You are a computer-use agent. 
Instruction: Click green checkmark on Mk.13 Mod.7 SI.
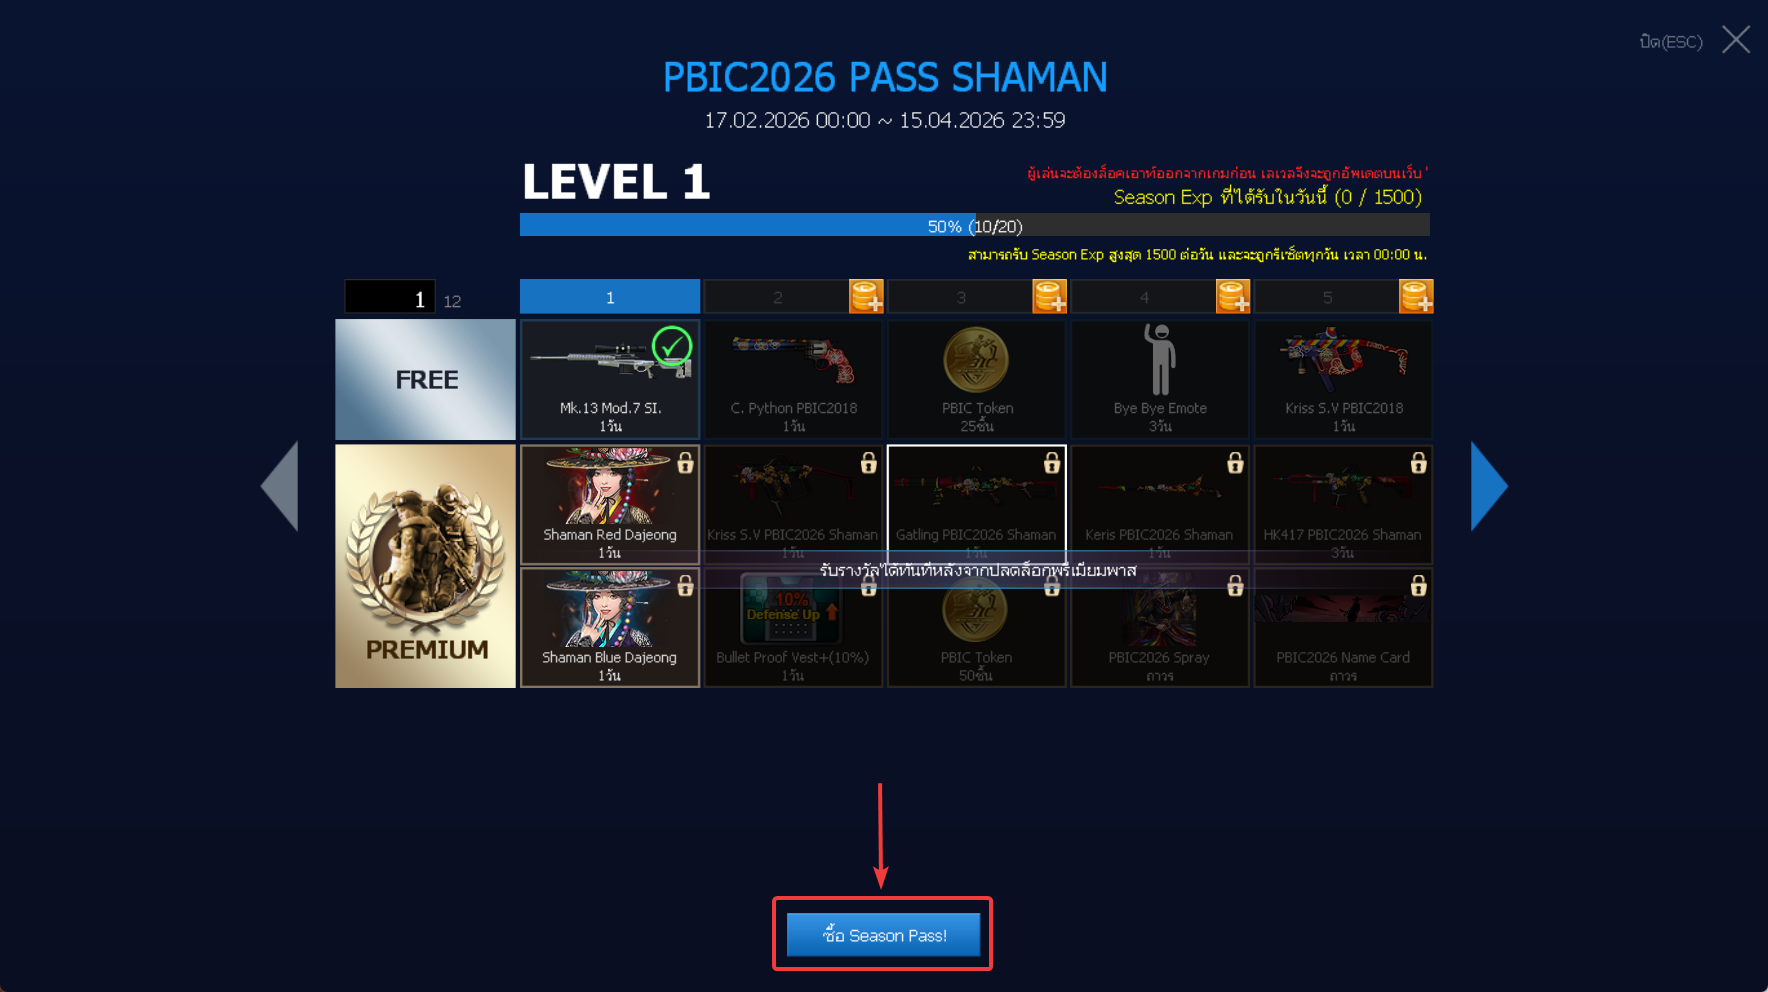[x=672, y=347]
